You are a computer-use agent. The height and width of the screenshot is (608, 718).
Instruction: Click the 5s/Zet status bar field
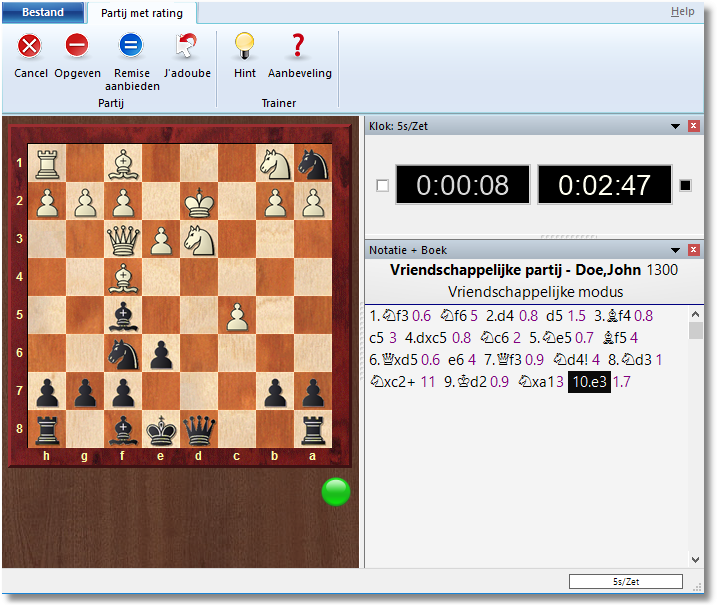(x=626, y=581)
